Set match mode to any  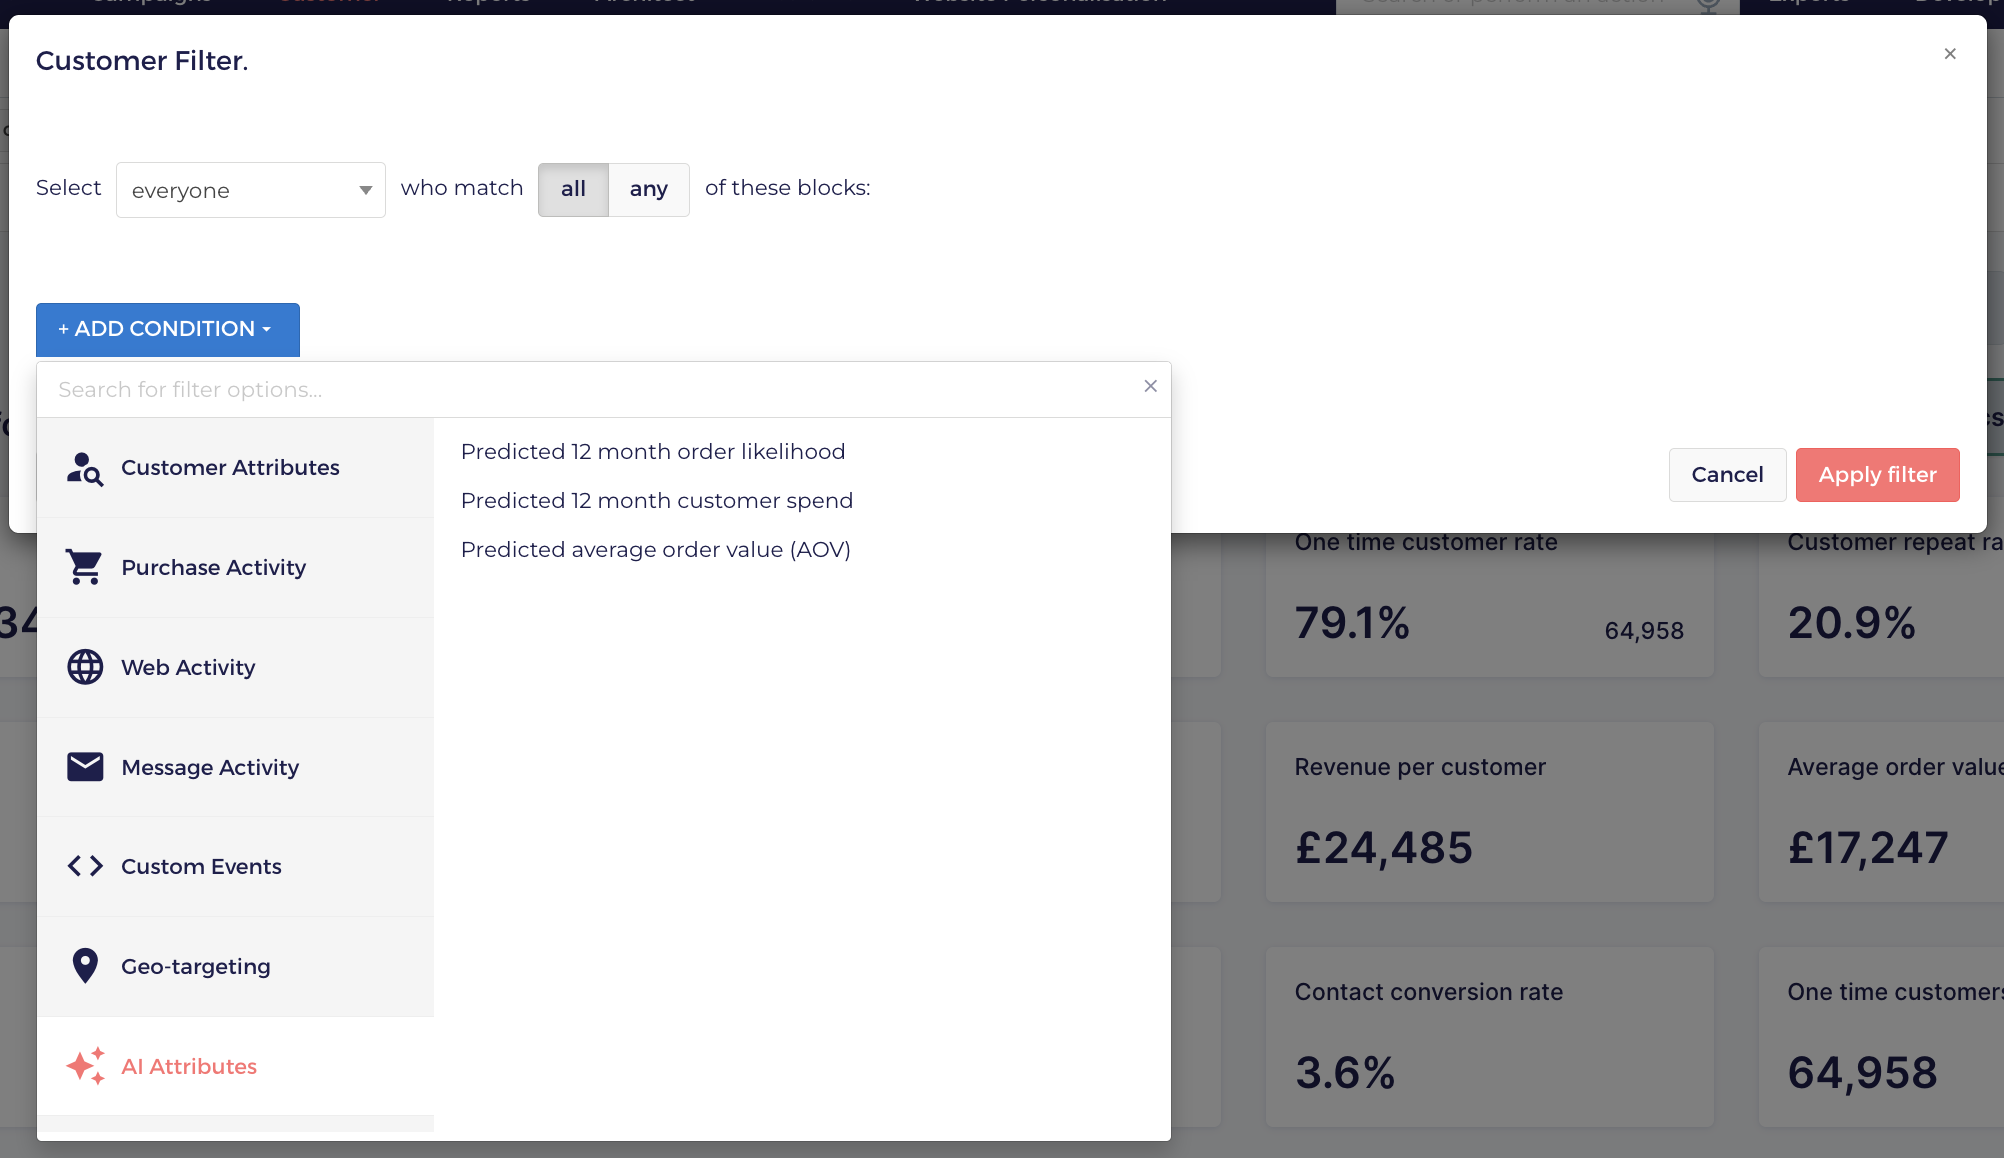(649, 189)
